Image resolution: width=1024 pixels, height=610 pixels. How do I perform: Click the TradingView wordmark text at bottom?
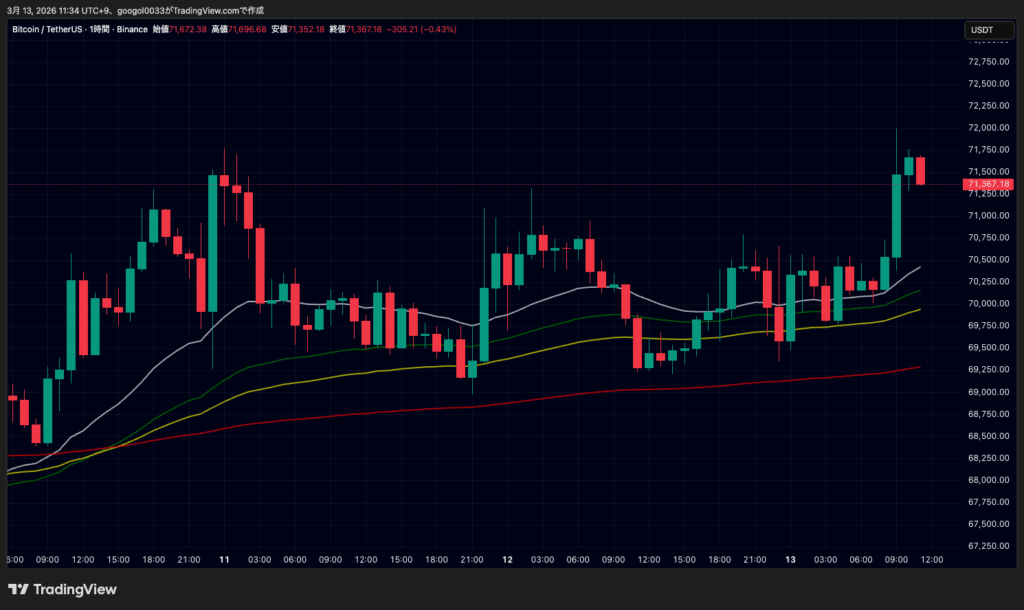point(75,590)
